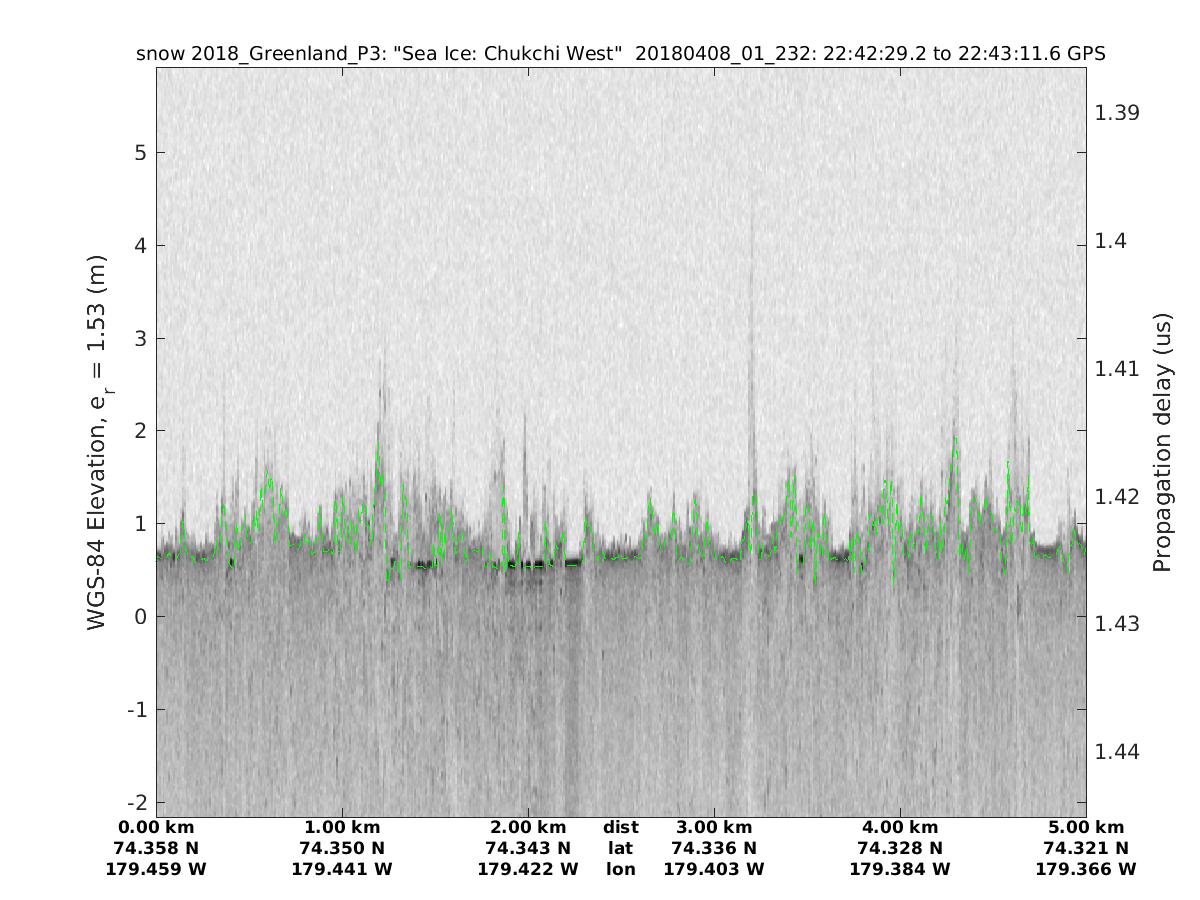Click the 5.00 km tick label
1200x900 pixels.
coord(1086,827)
